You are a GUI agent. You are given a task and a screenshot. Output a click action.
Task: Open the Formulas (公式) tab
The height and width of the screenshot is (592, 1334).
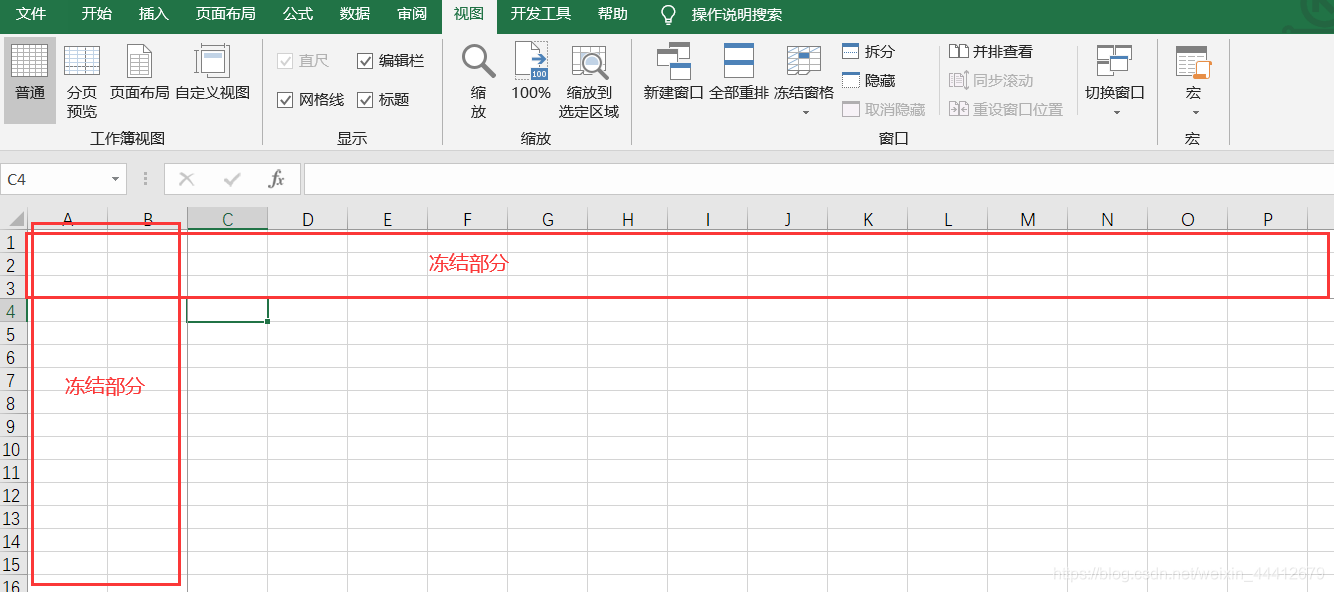click(x=298, y=14)
